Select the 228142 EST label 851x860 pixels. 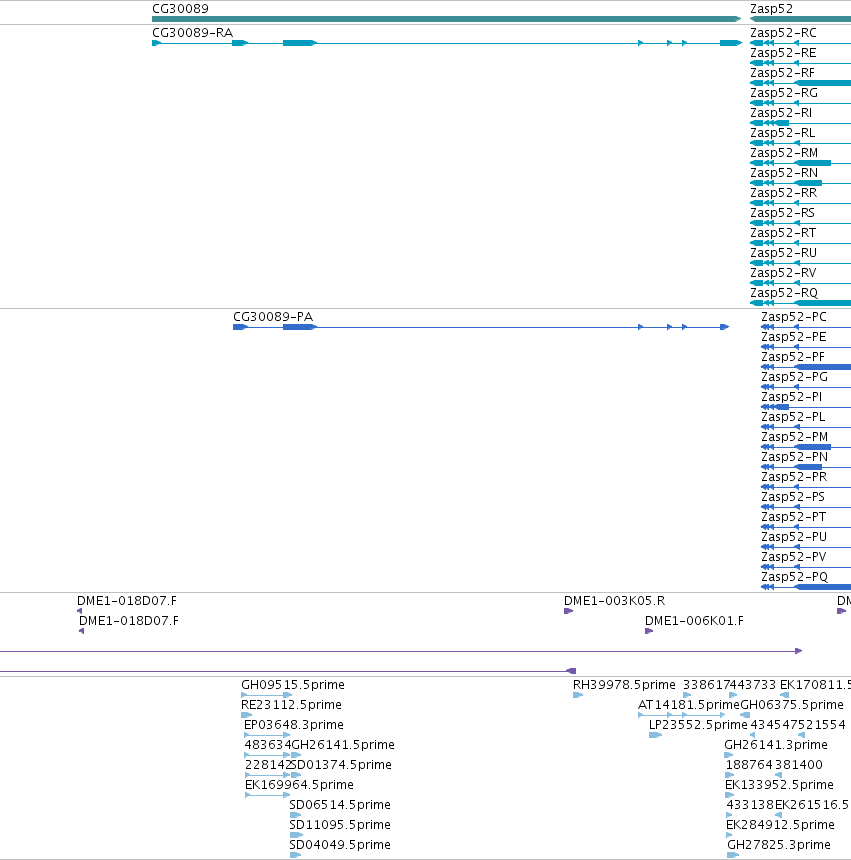[x=268, y=765]
